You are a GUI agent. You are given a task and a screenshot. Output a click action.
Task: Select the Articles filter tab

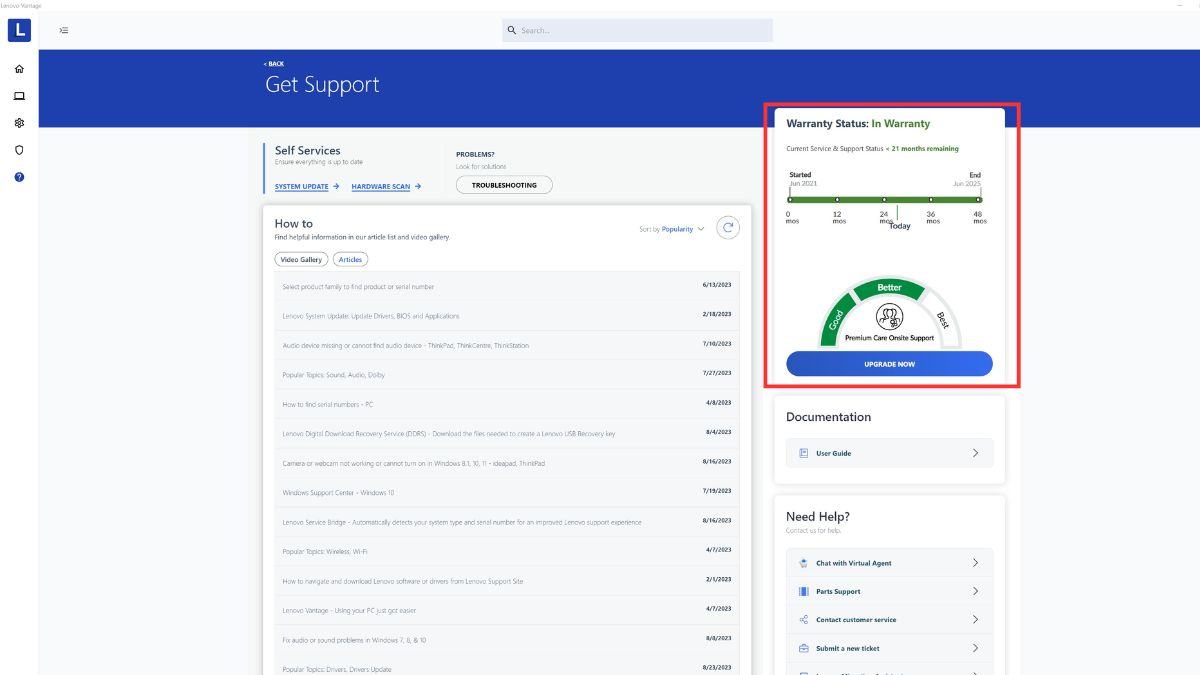point(350,259)
